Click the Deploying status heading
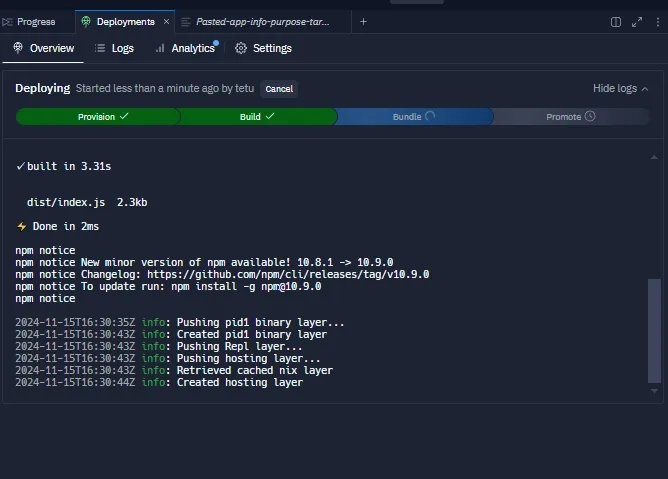Image resolution: width=668 pixels, height=479 pixels. (43, 88)
